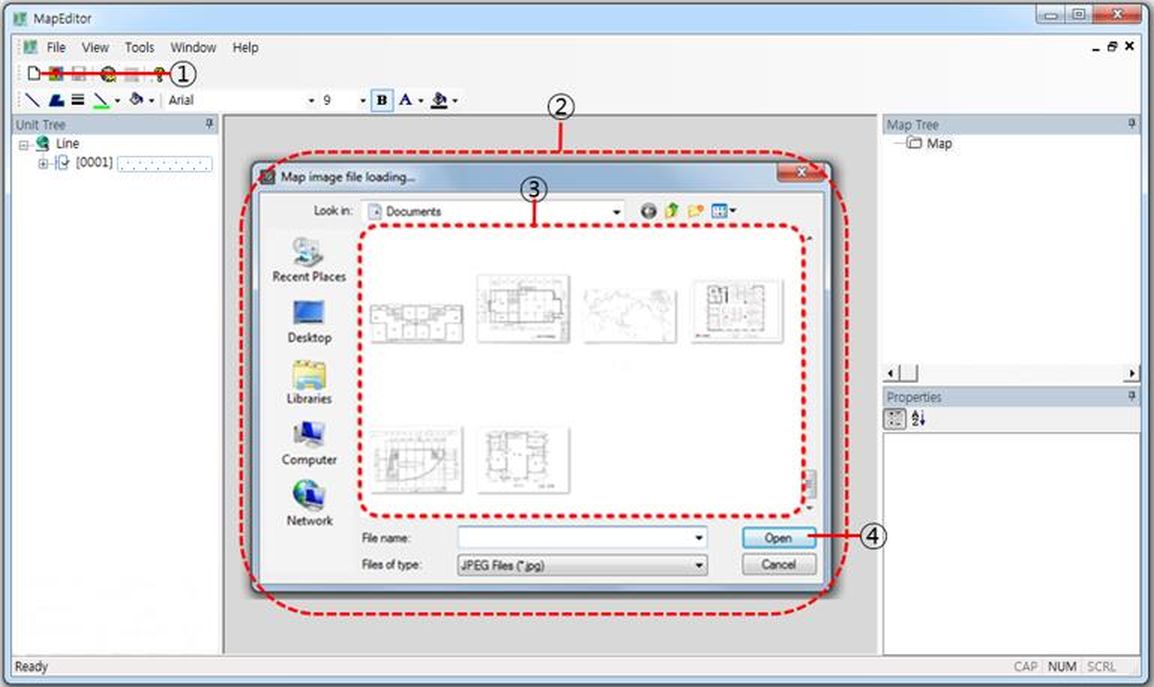The height and width of the screenshot is (687, 1154).
Task: Open the font color picker dropdown
Action: 420,100
